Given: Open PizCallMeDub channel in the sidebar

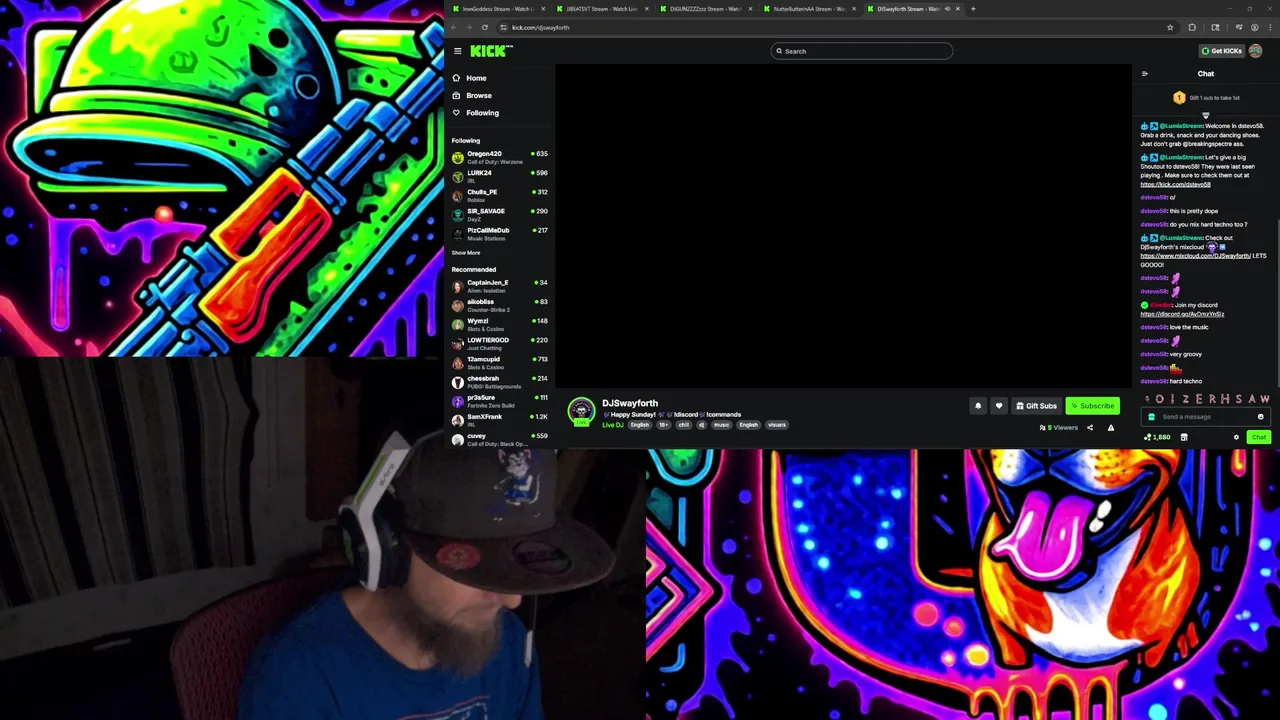Looking at the screenshot, I should click(x=500, y=232).
